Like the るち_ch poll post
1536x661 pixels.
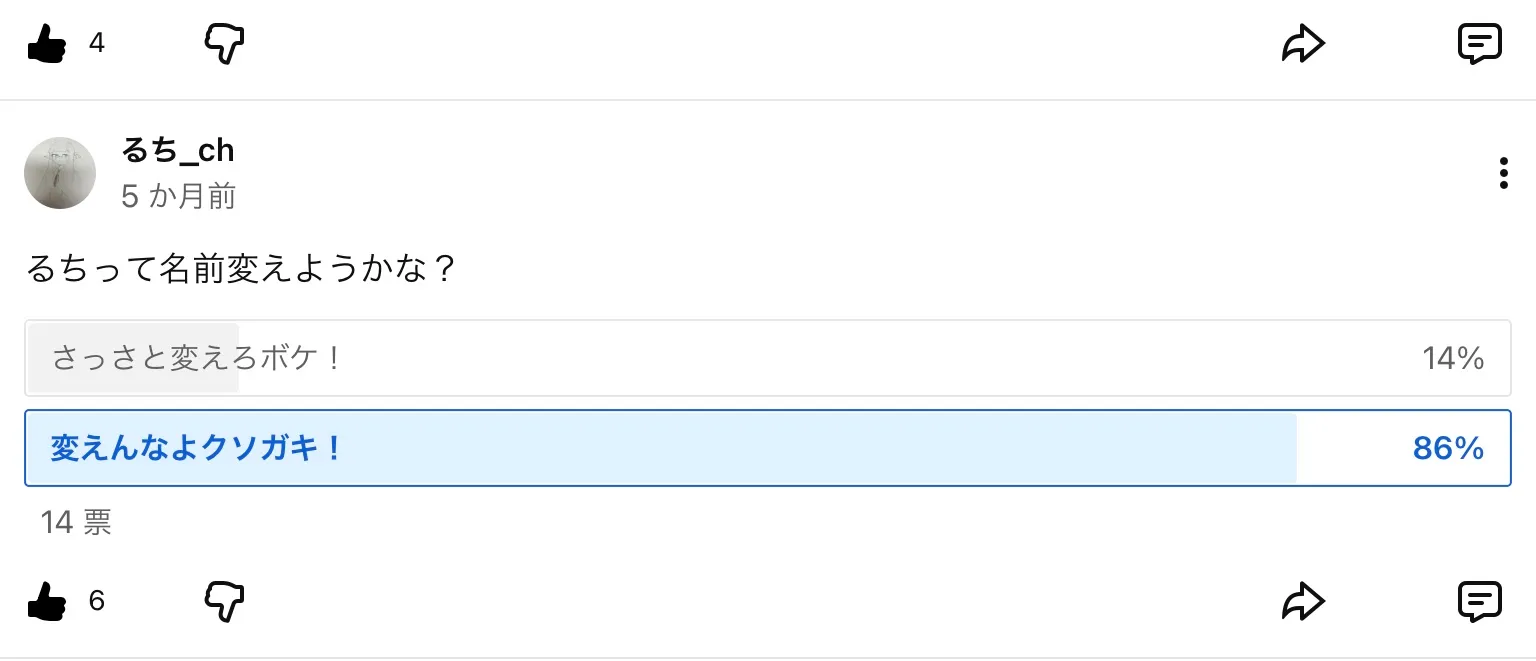point(46,602)
